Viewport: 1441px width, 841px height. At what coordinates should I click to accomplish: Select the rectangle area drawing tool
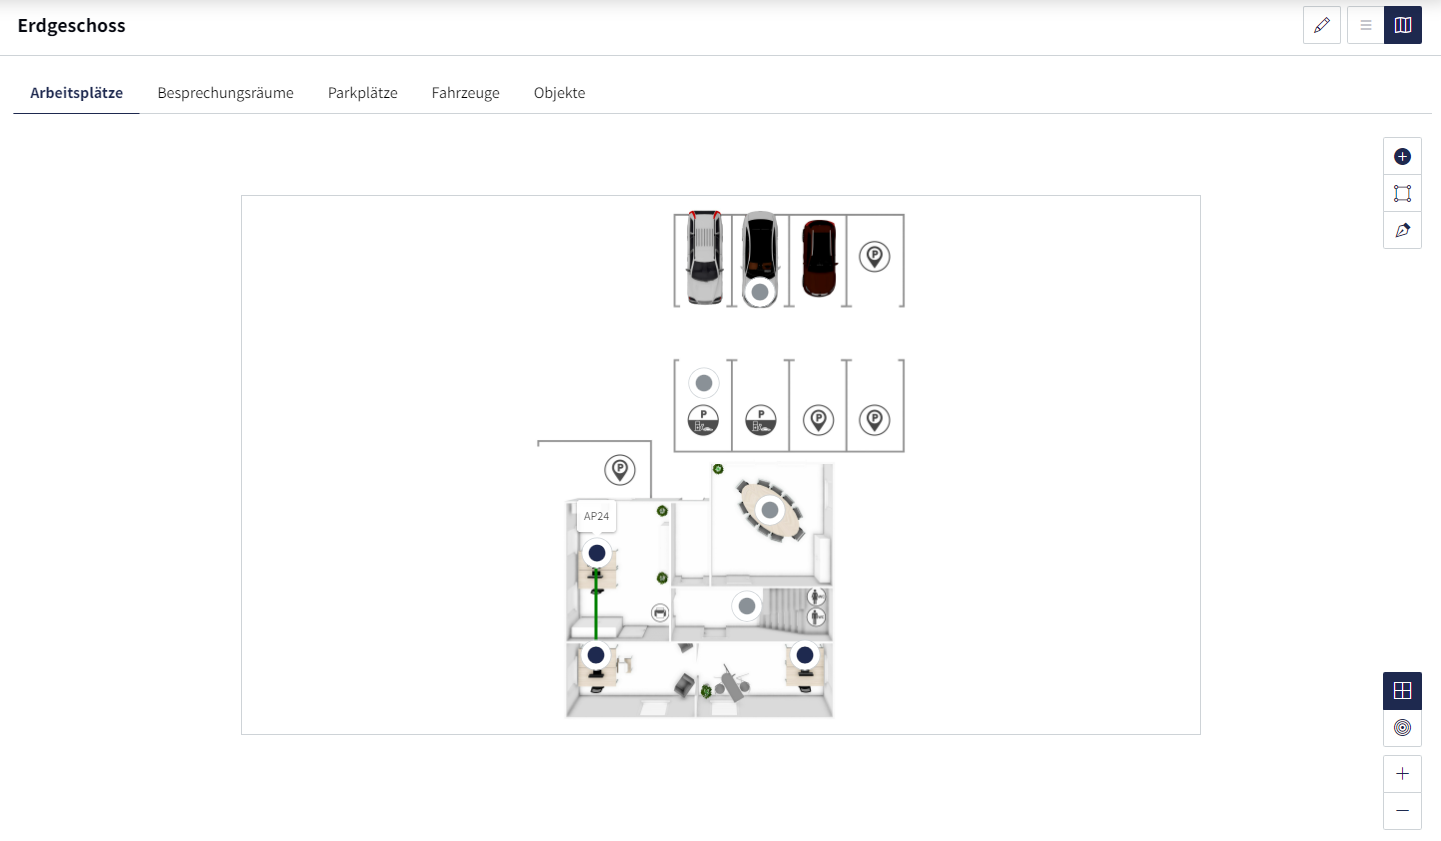click(1402, 193)
